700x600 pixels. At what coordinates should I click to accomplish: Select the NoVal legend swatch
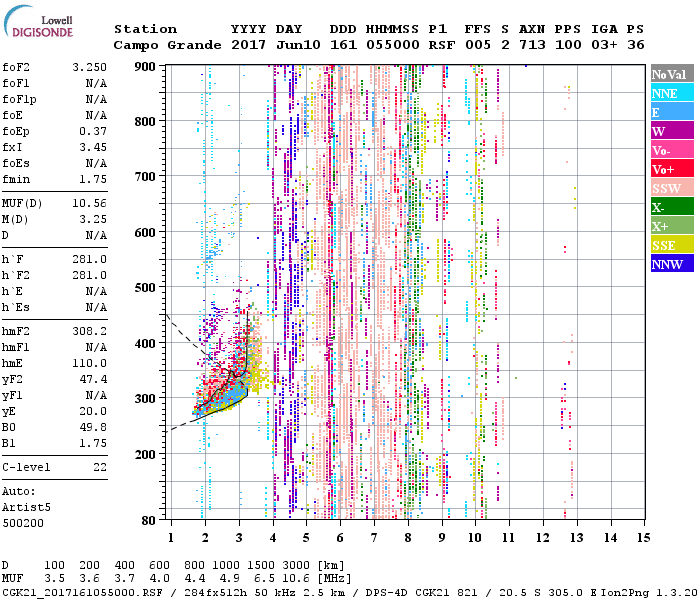tap(671, 74)
